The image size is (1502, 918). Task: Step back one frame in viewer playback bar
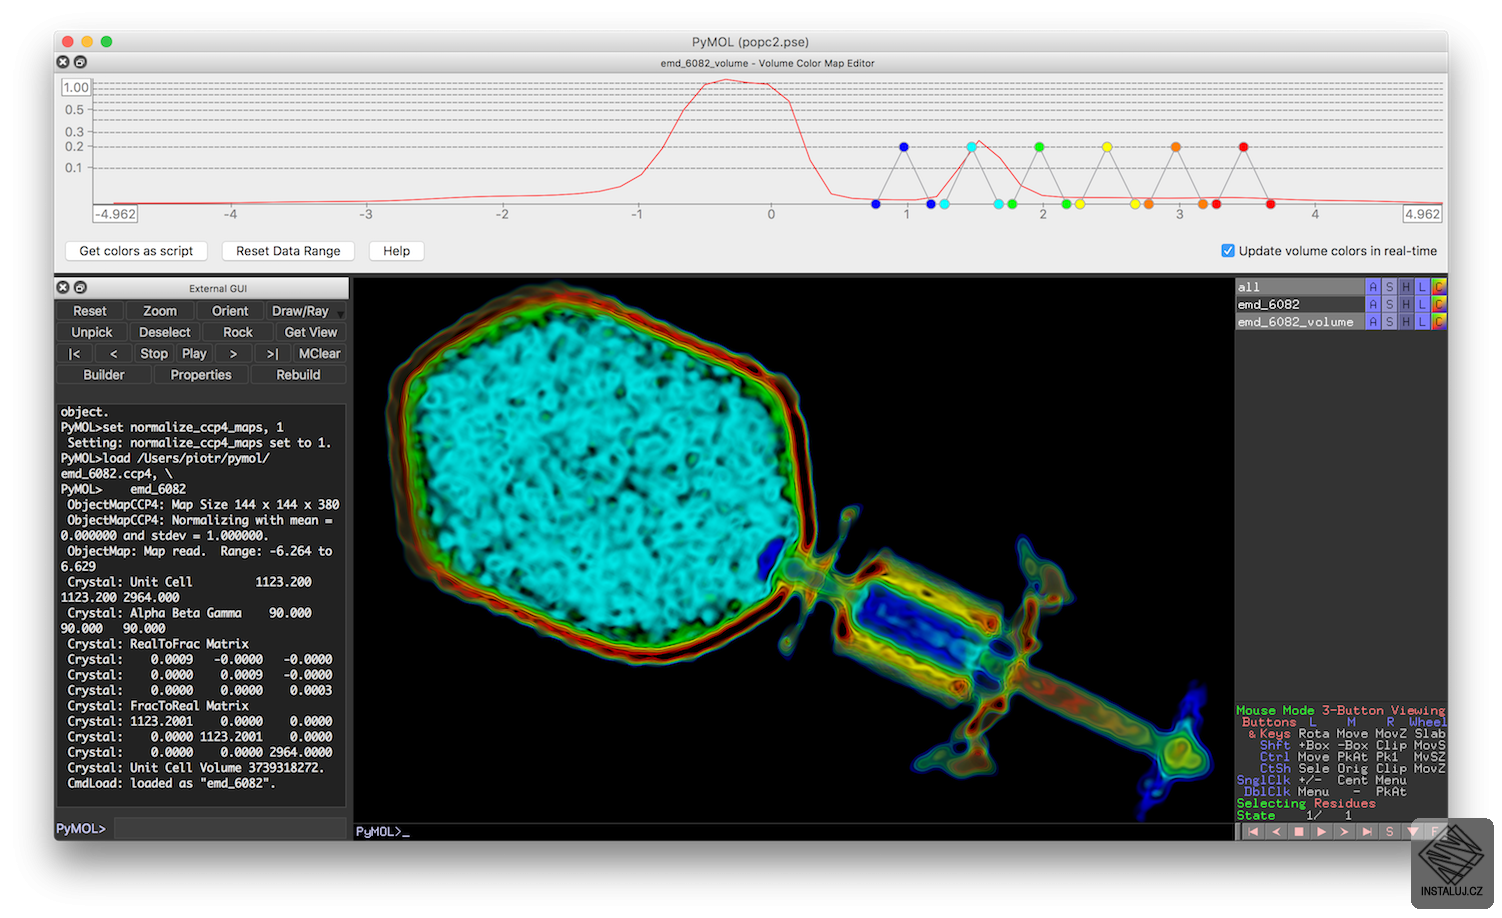tap(1276, 832)
